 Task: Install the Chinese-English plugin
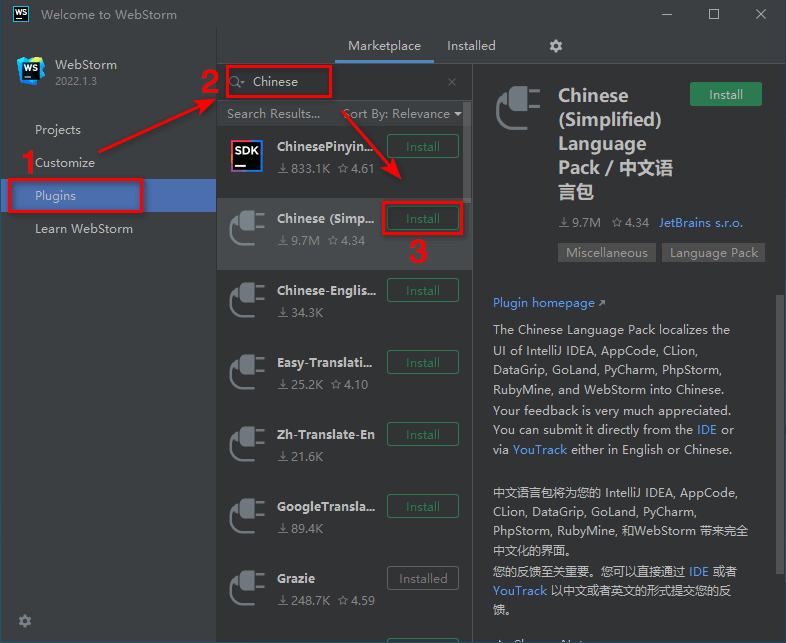pyautogui.click(x=423, y=291)
